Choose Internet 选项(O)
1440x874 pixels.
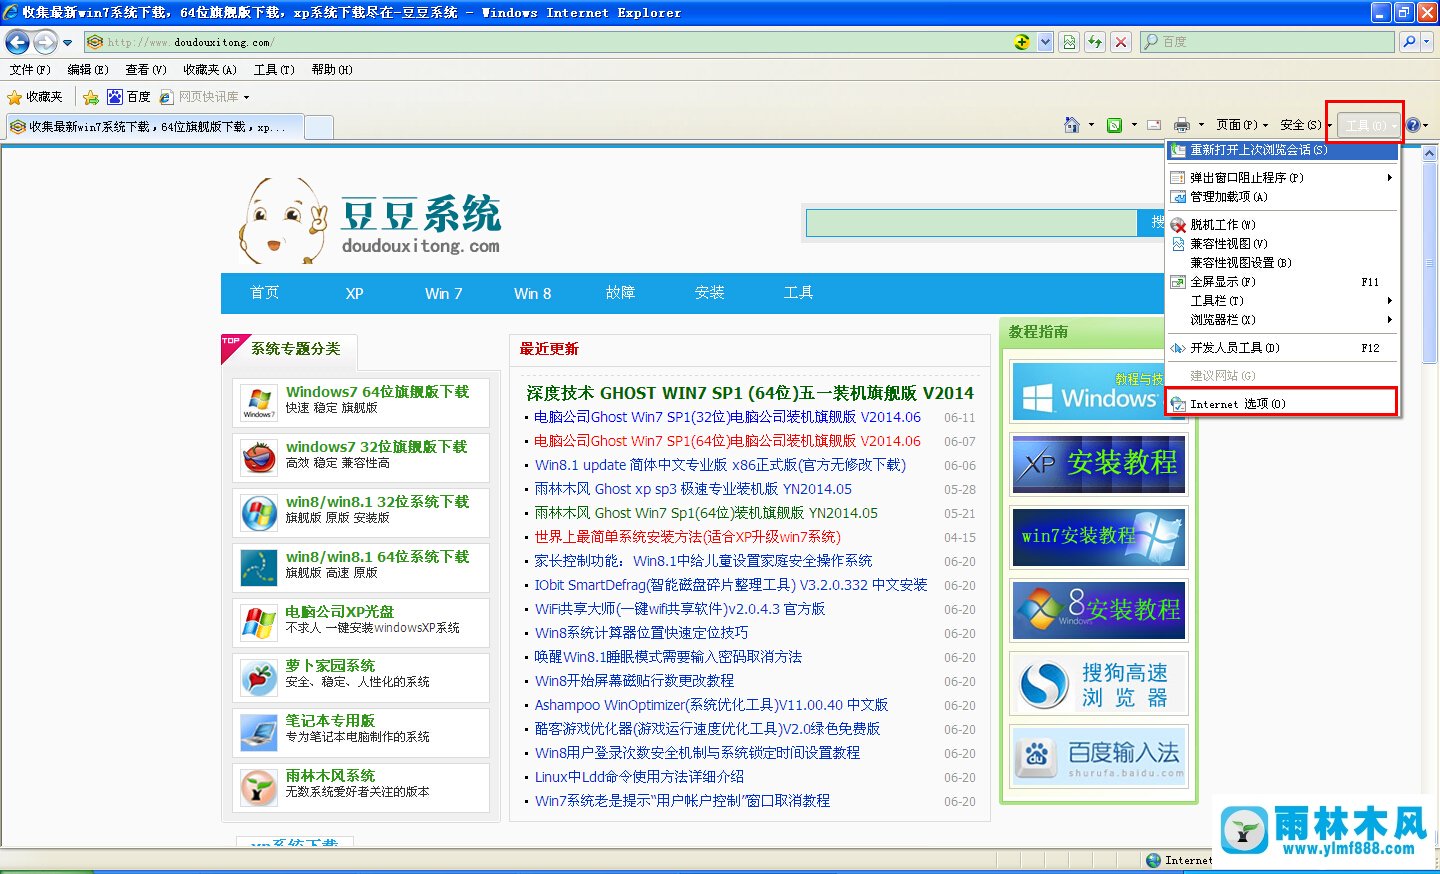(1283, 404)
